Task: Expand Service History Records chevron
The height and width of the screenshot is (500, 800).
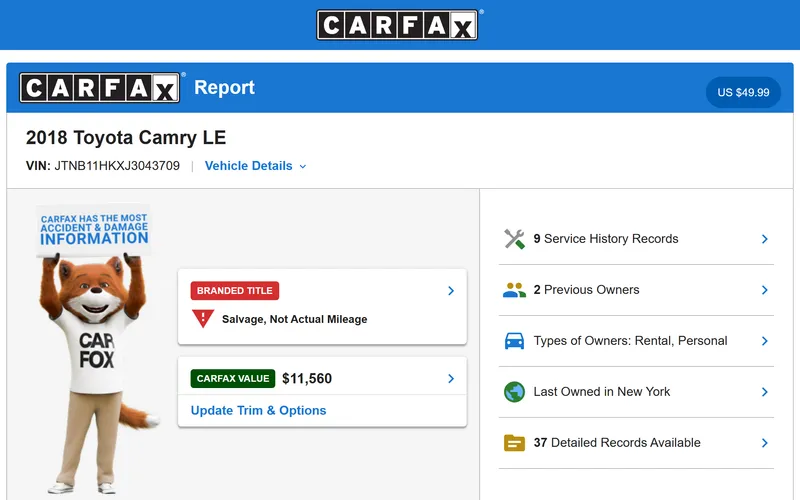Action: 764,239
